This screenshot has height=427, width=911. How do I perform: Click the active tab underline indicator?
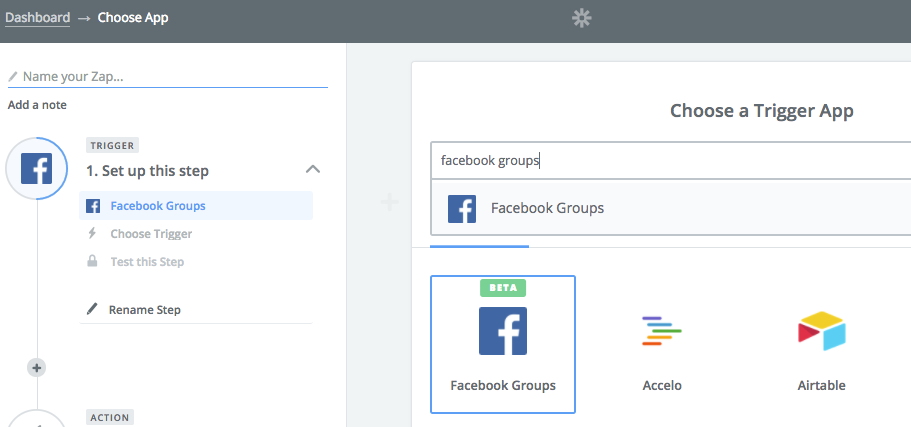479,246
